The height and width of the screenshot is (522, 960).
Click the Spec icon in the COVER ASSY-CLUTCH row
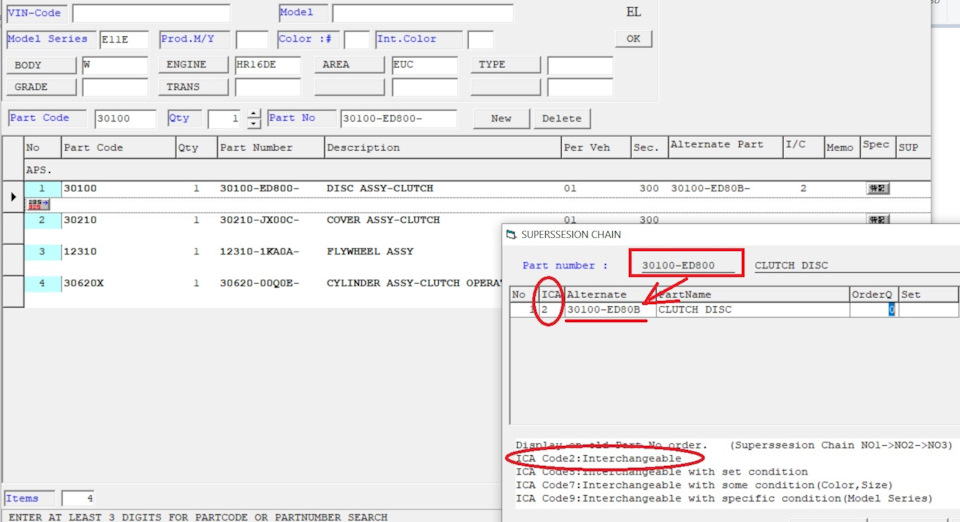(877, 220)
